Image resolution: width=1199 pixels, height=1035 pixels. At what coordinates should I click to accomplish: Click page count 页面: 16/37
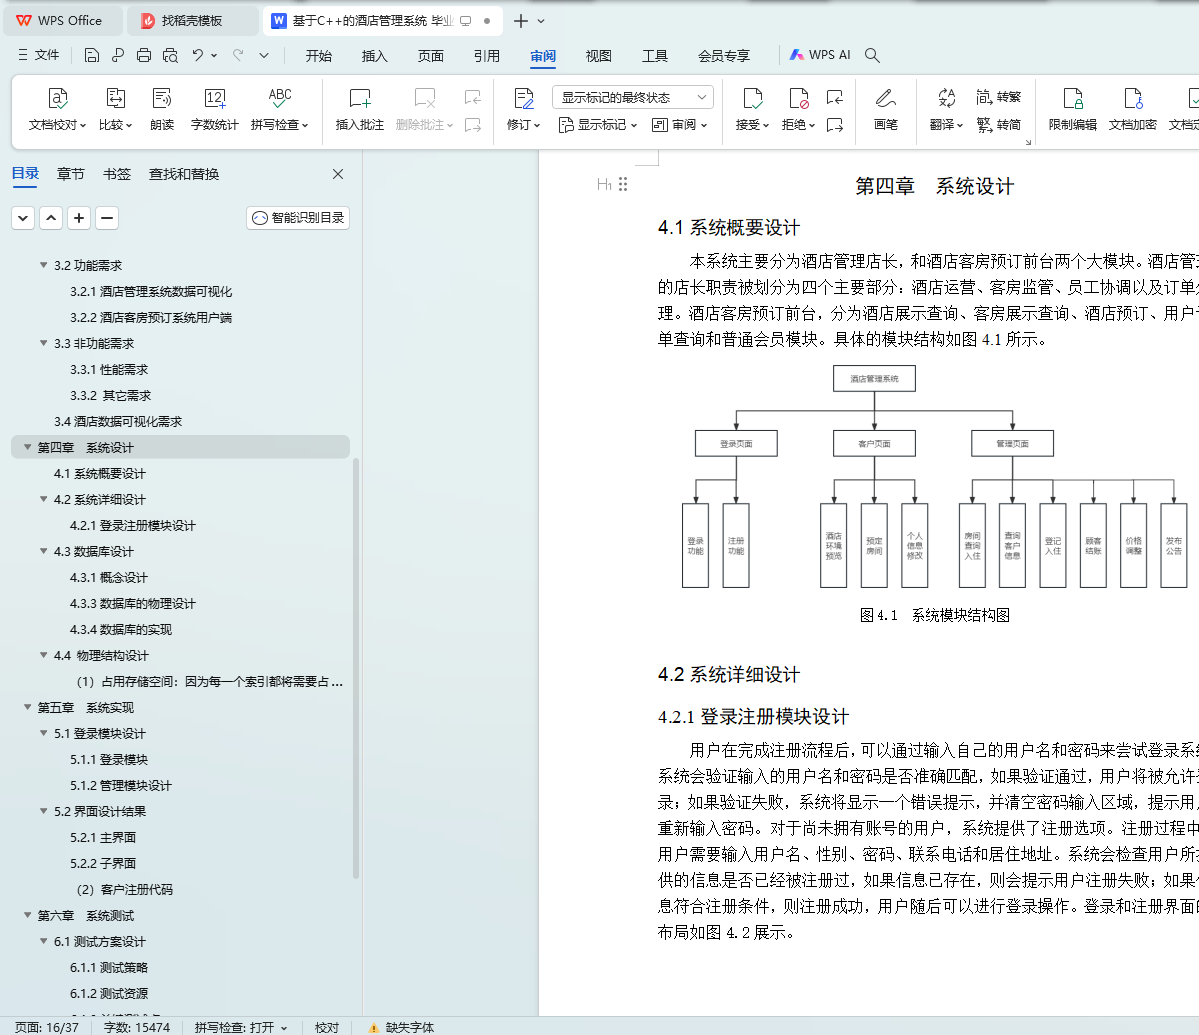tap(47, 1027)
